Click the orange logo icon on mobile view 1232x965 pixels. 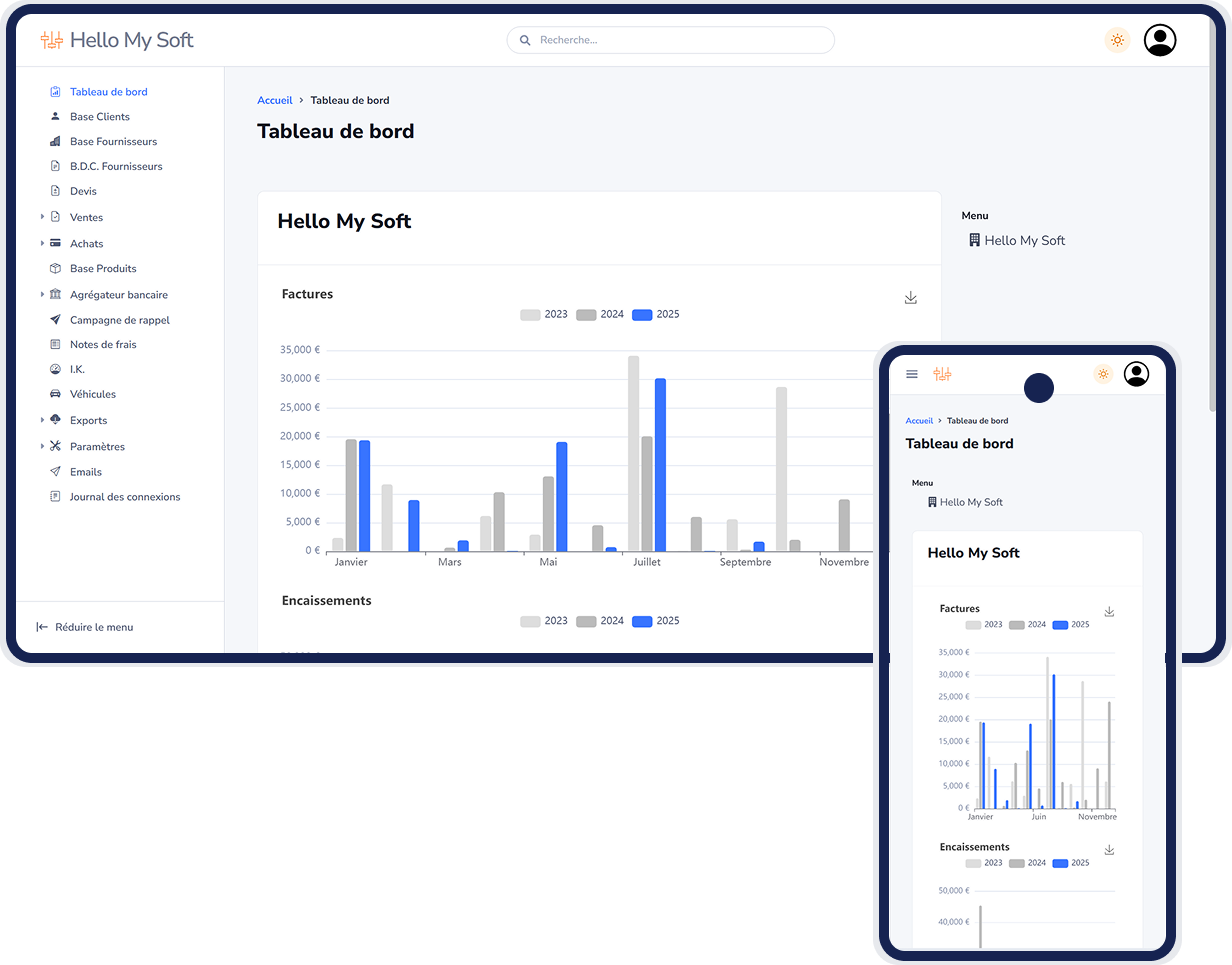pyautogui.click(x=942, y=374)
